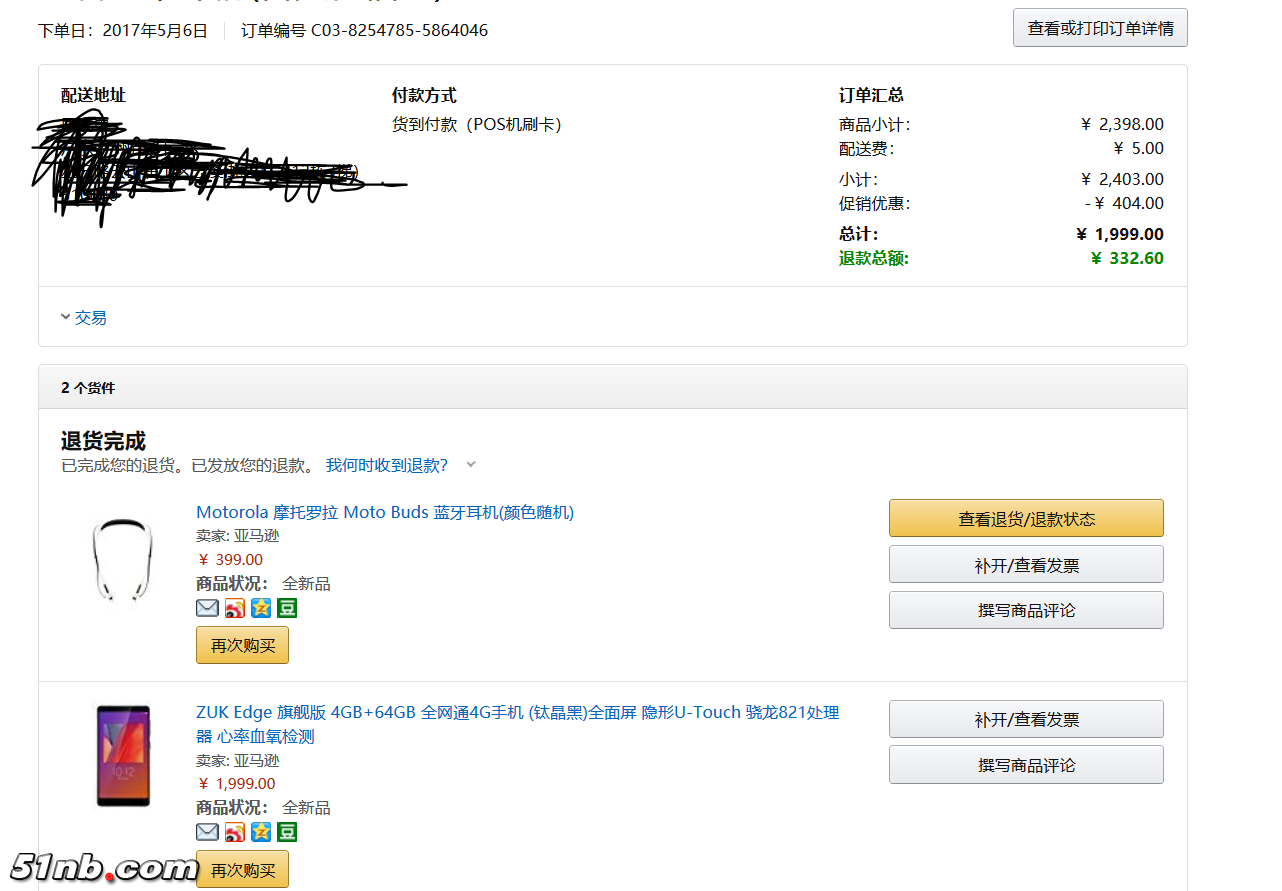Screen dimensions: 1282x891
Task: Open 查看退货/退款状态 for Moto Buds
Action: click(1026, 519)
